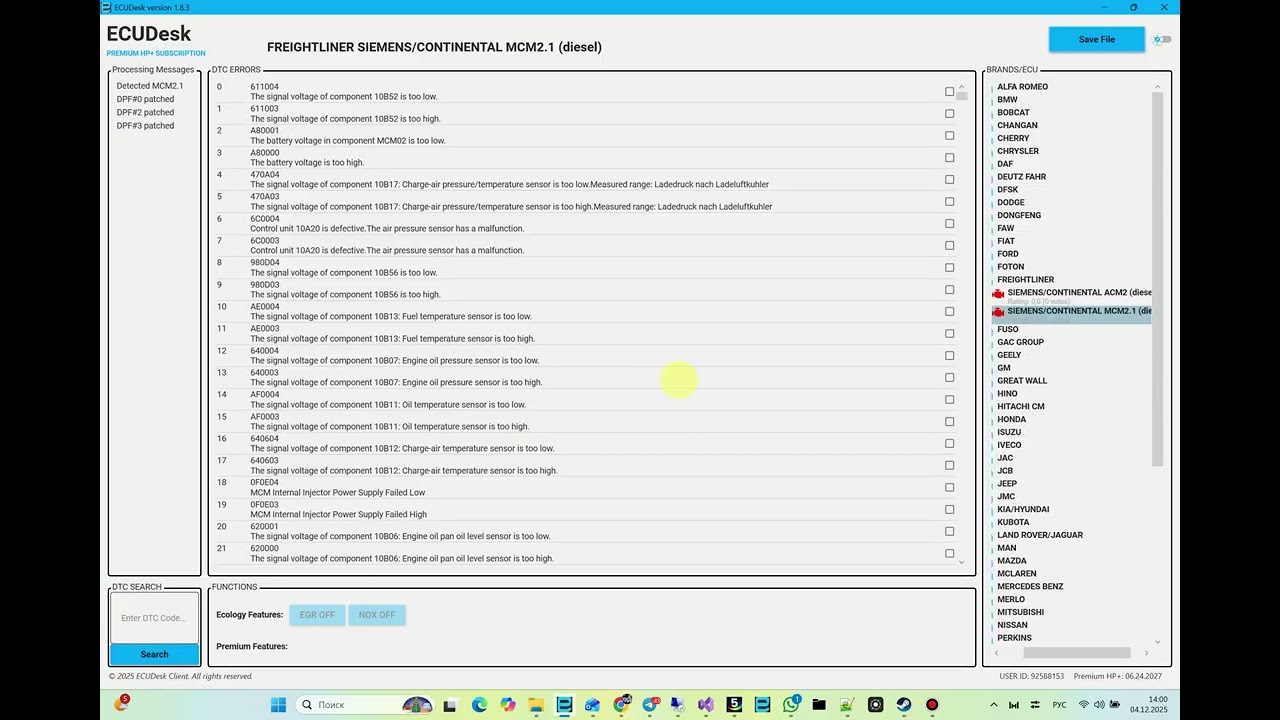Expand CHRYSLER brand in list
Image resolution: width=1280 pixels, height=720 pixels.
pyautogui.click(x=1018, y=151)
